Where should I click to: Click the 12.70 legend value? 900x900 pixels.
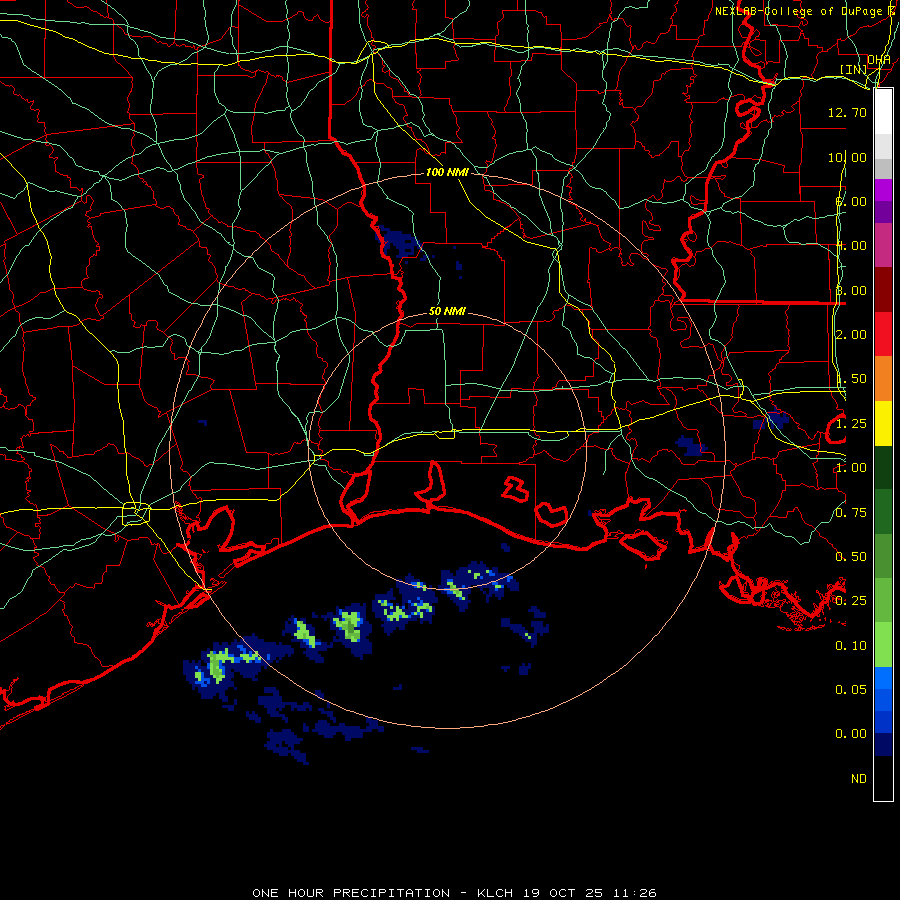(x=847, y=112)
